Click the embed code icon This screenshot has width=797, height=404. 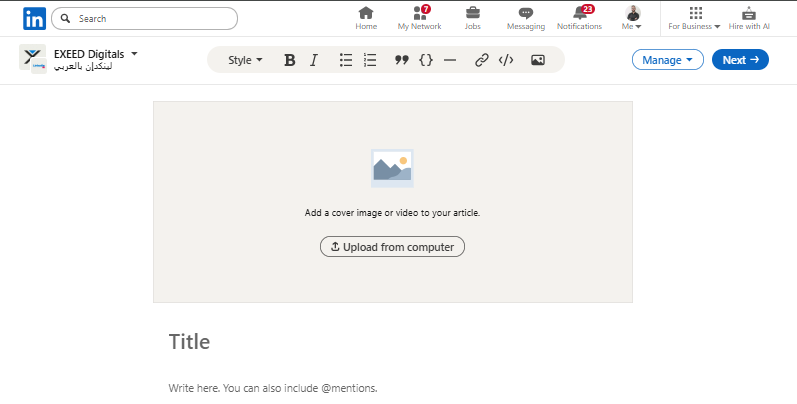(506, 60)
